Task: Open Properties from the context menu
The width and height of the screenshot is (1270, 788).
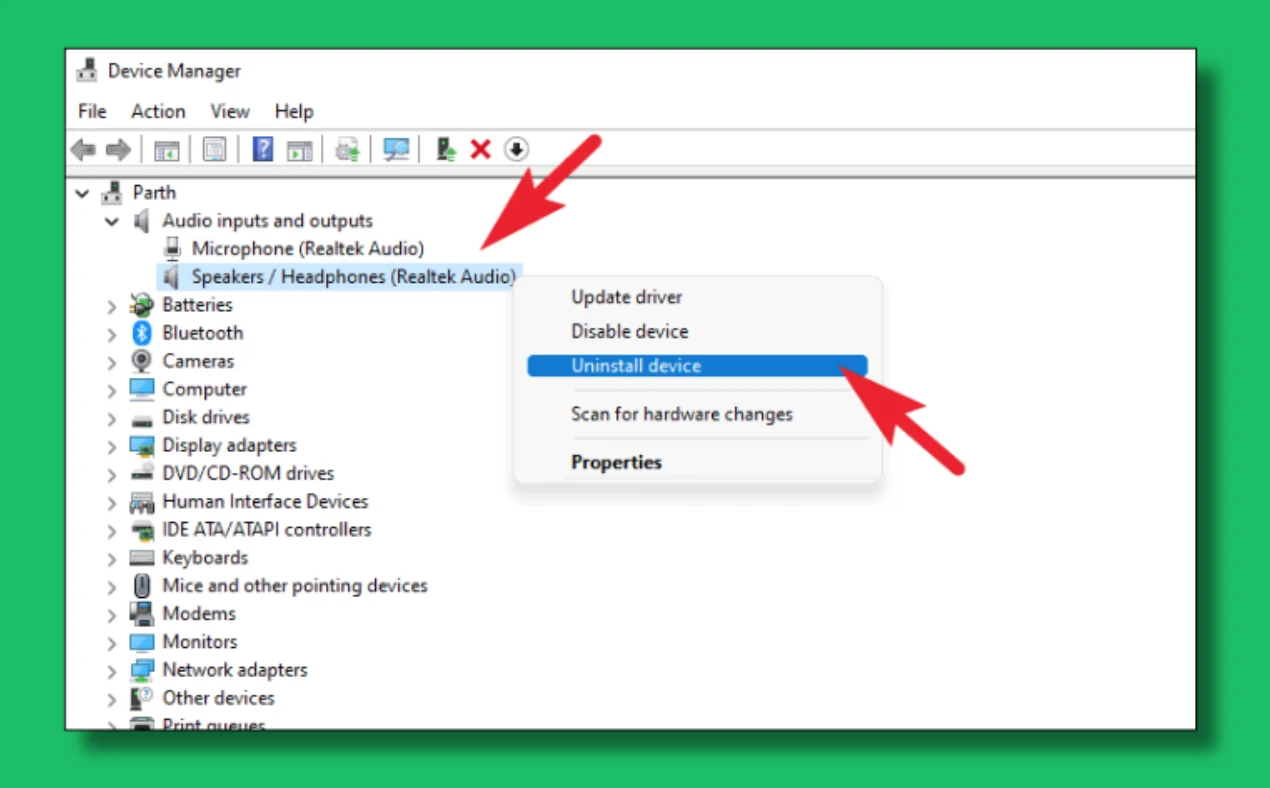Action: 616,462
